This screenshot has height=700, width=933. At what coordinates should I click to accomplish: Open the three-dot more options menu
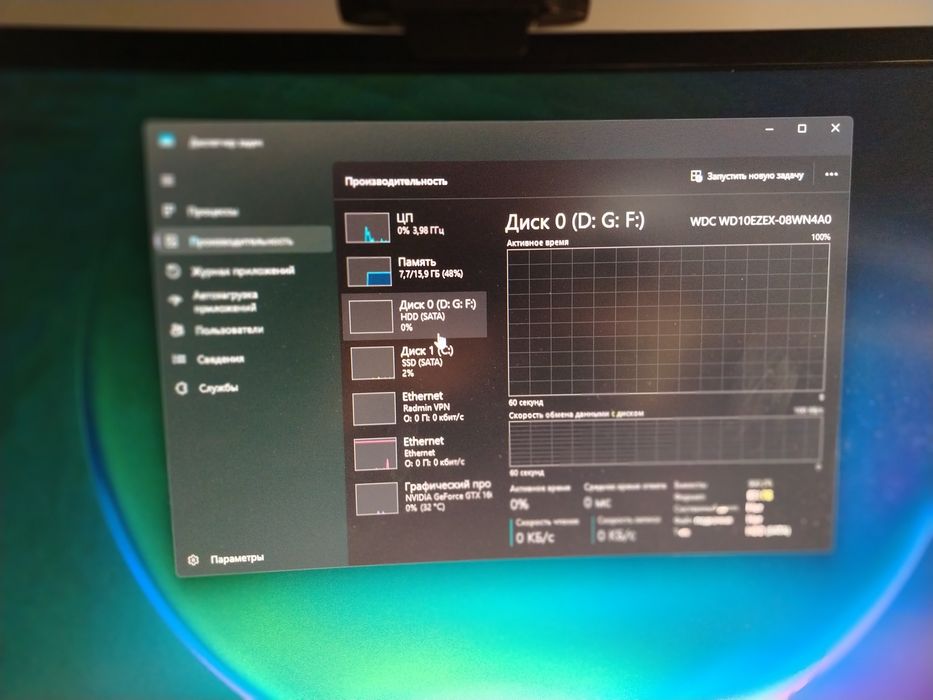pos(831,174)
